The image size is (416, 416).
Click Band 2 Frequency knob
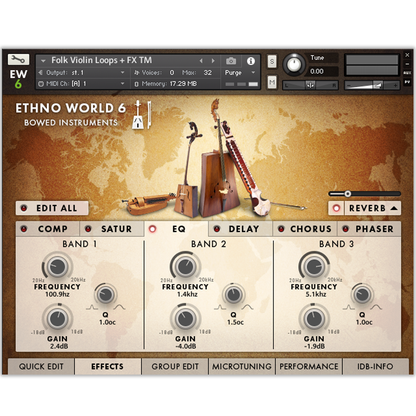185,266
